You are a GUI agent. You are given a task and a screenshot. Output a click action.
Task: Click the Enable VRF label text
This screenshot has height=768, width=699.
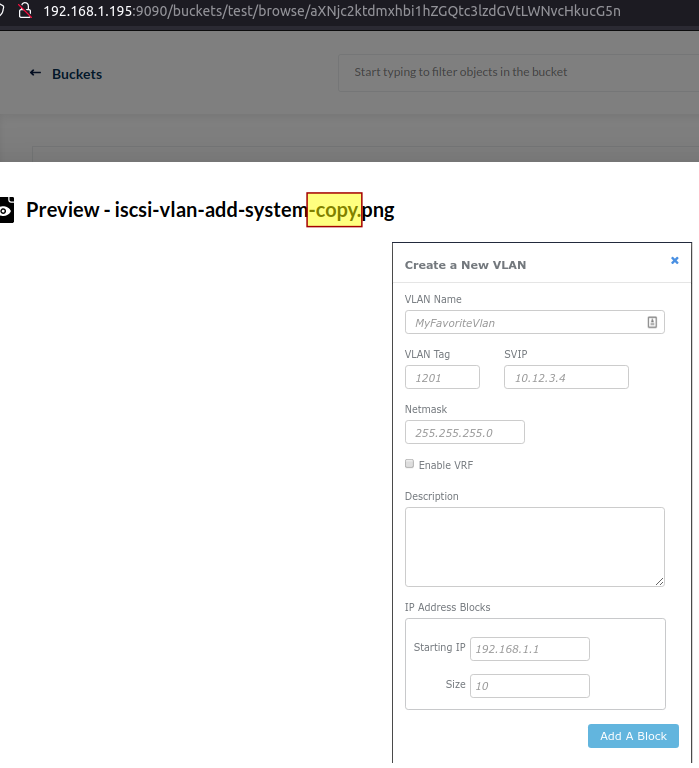point(446,465)
